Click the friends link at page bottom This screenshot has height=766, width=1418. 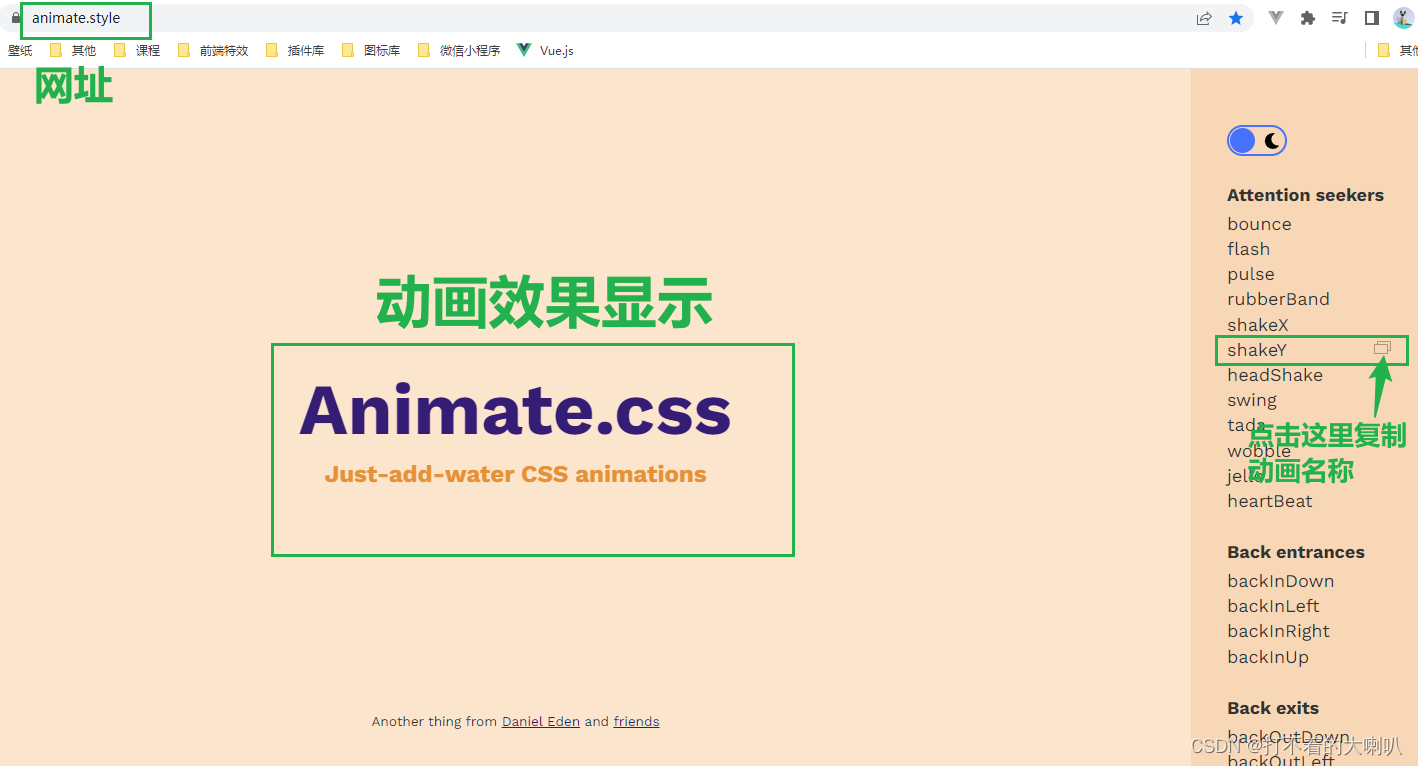point(636,721)
